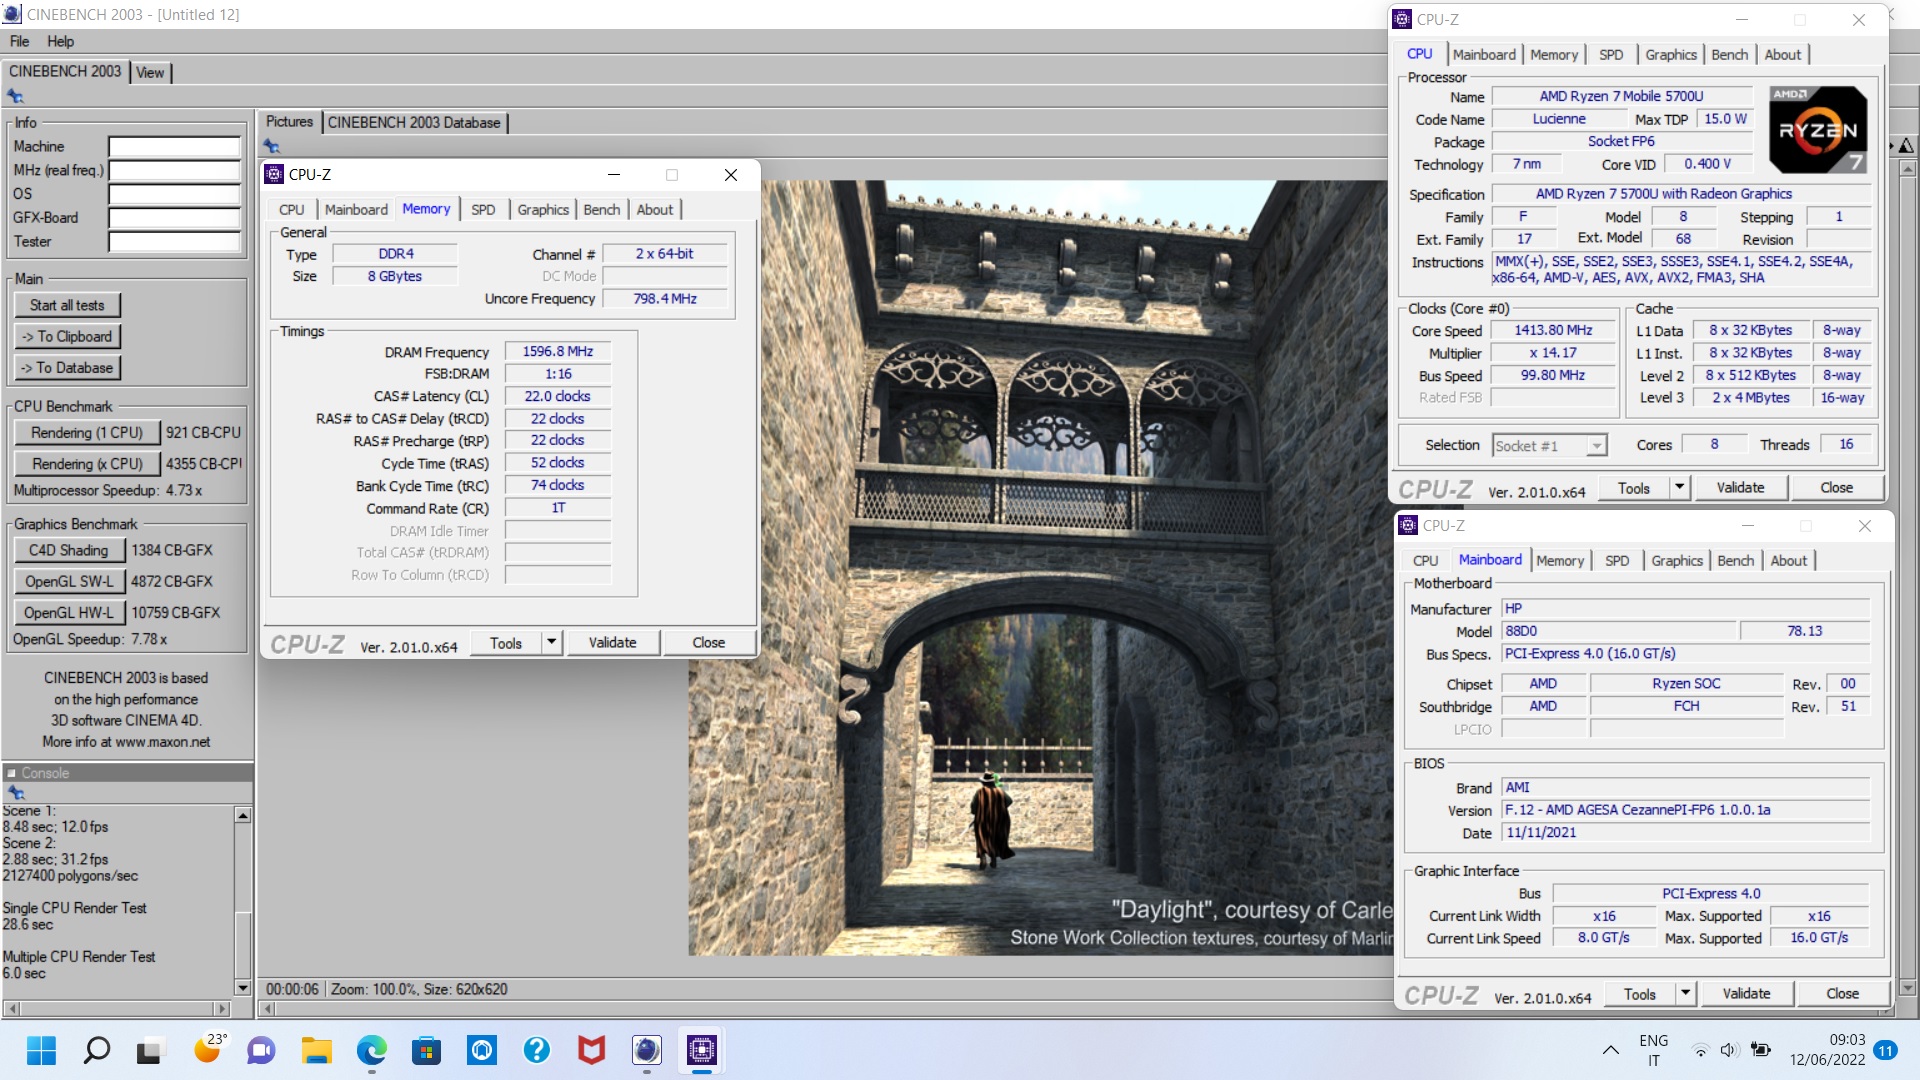
Task: Click the To Clipboard button
Action: click(x=67, y=336)
